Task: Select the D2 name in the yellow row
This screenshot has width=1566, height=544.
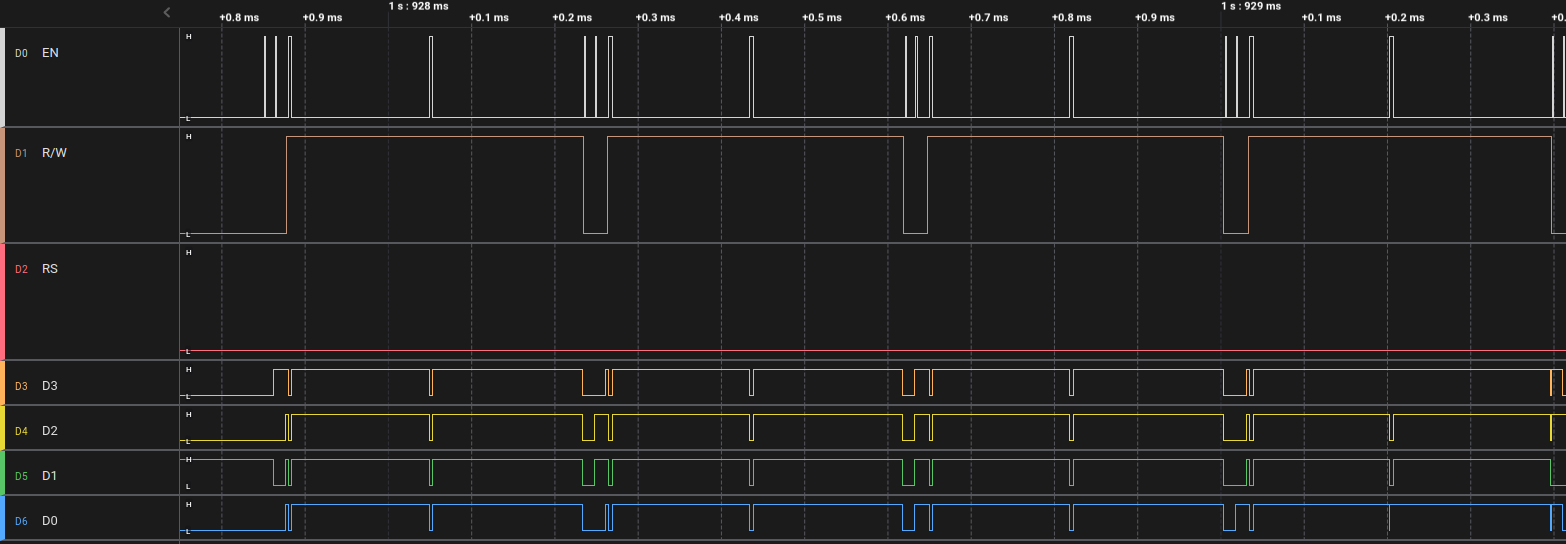Action: (50, 431)
